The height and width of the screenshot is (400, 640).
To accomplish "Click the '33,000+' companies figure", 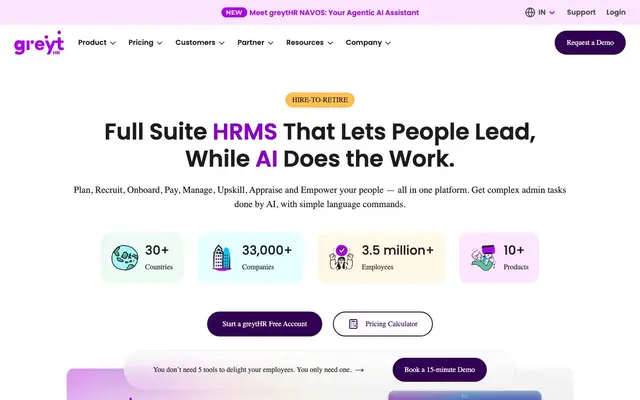I will [x=267, y=250].
